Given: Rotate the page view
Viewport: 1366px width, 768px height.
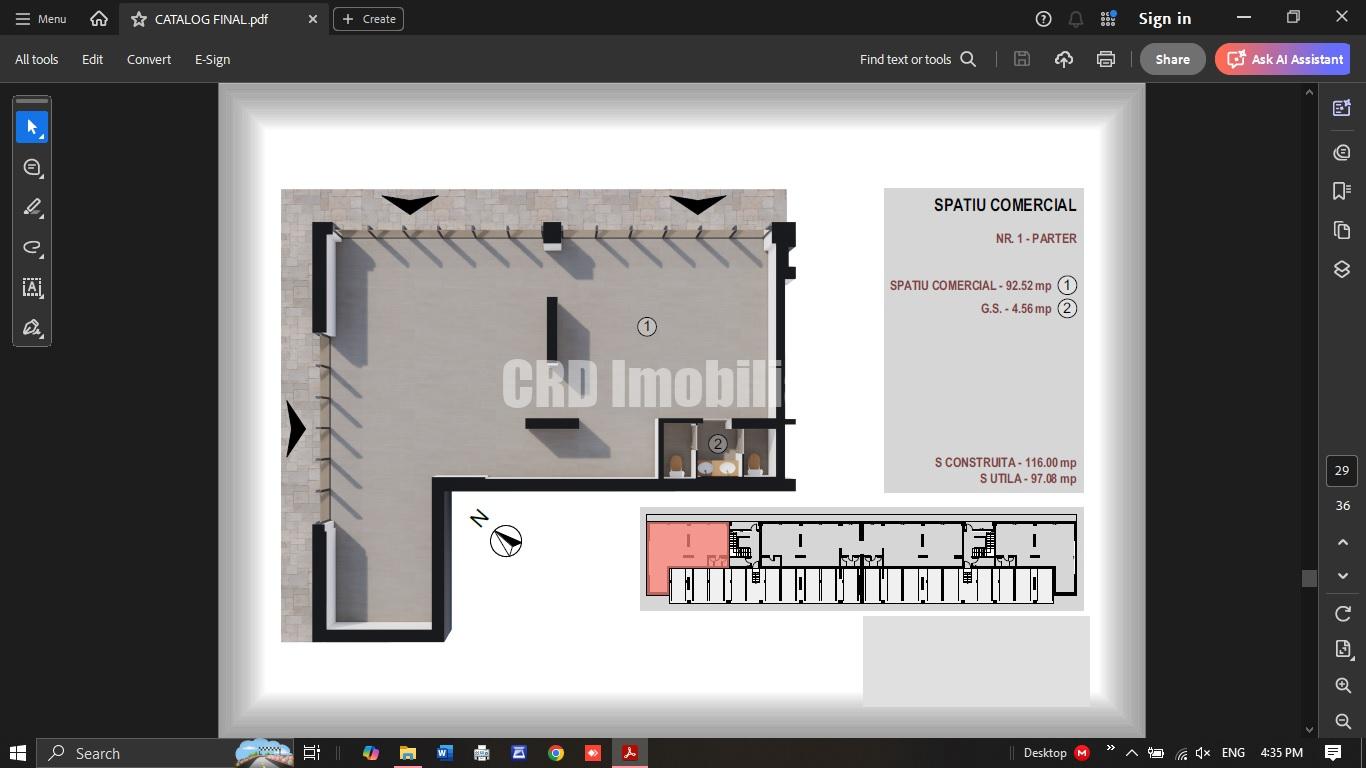Looking at the screenshot, I should (x=1343, y=614).
